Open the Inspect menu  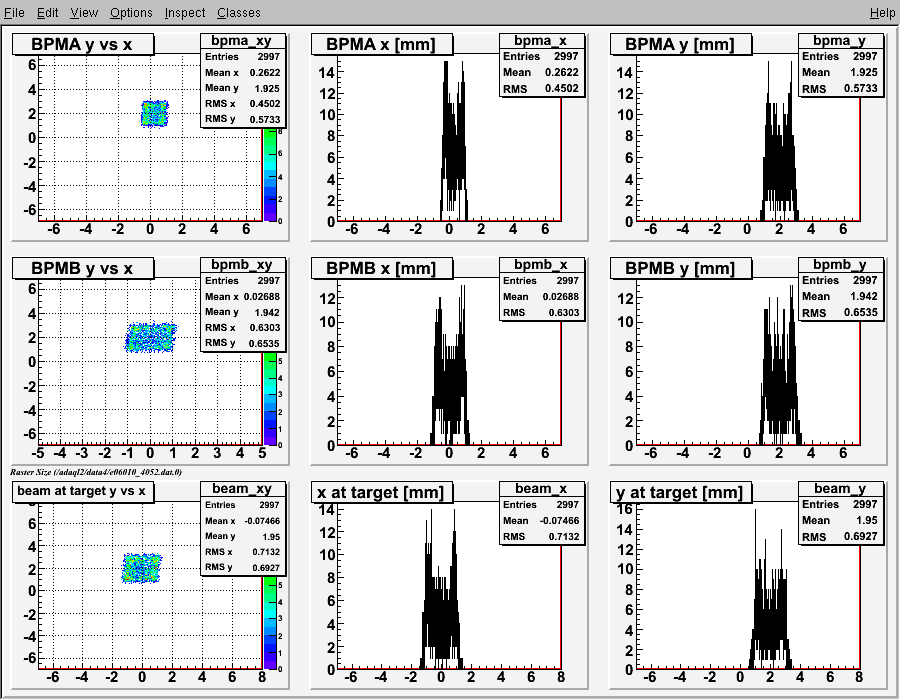[x=185, y=13]
